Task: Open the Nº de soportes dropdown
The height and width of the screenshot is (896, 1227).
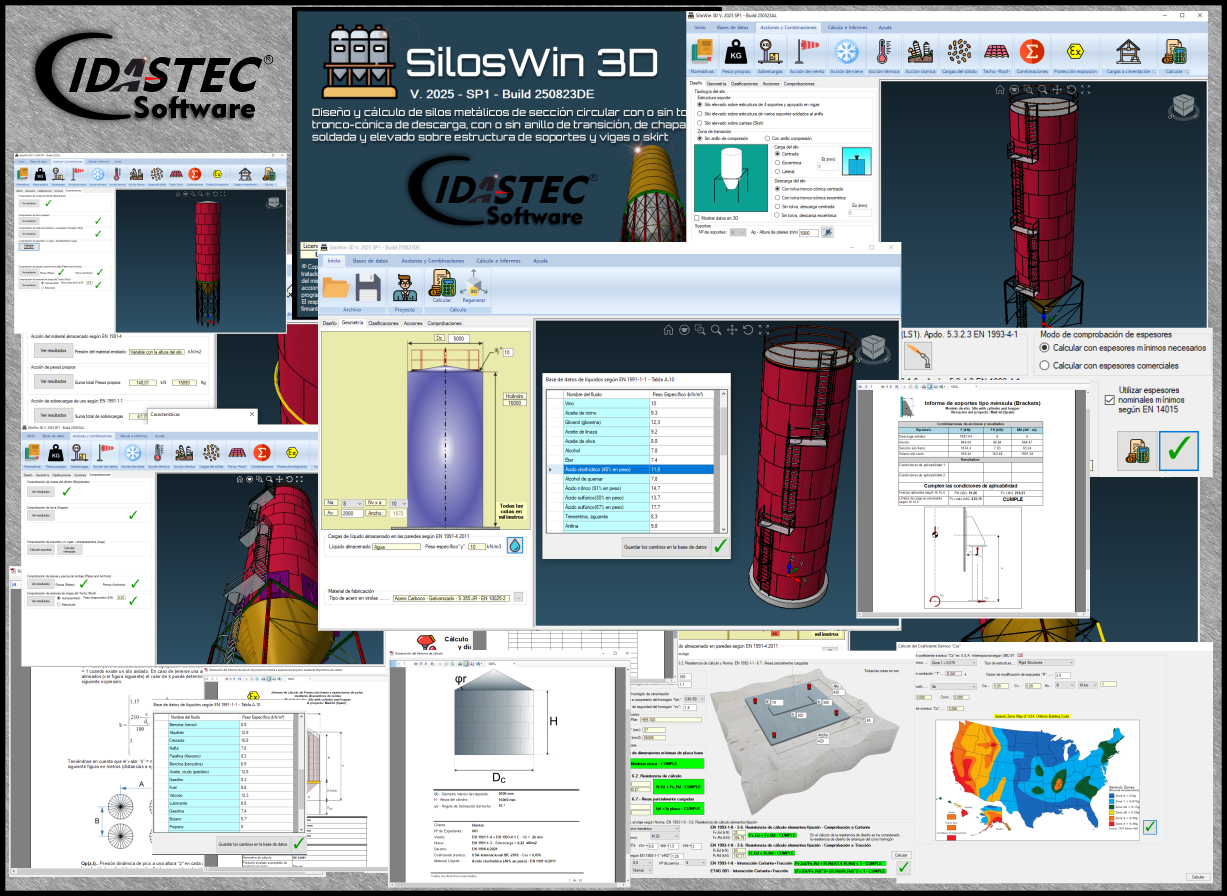Action: [740, 232]
